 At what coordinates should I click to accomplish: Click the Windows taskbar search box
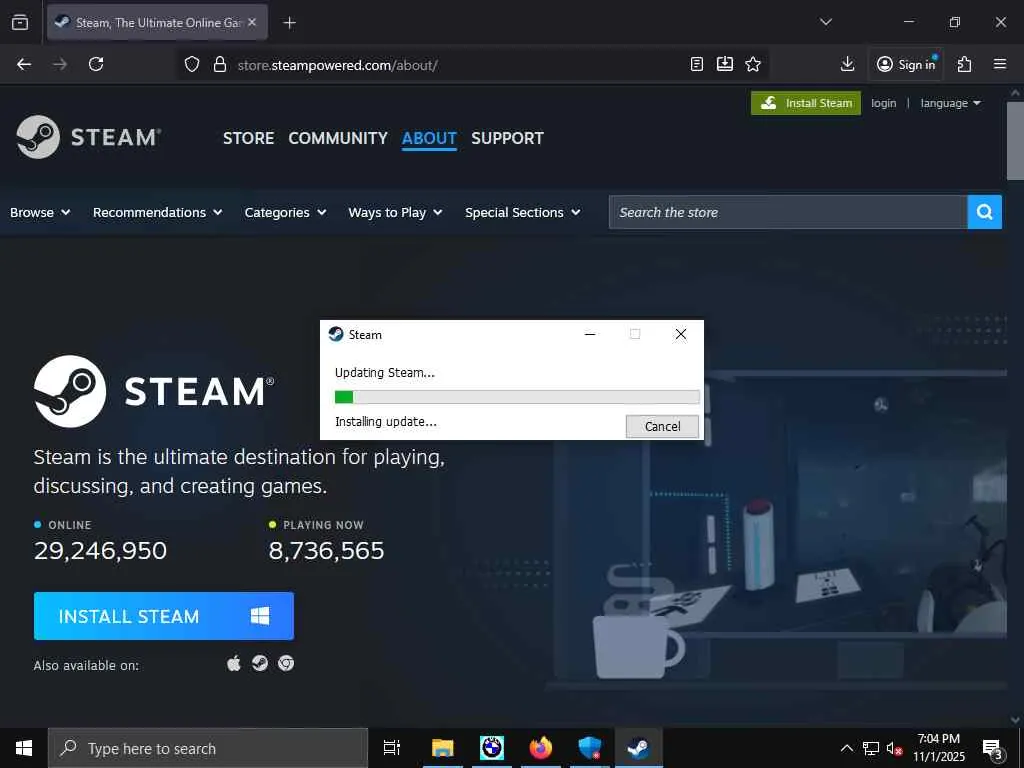[208, 748]
